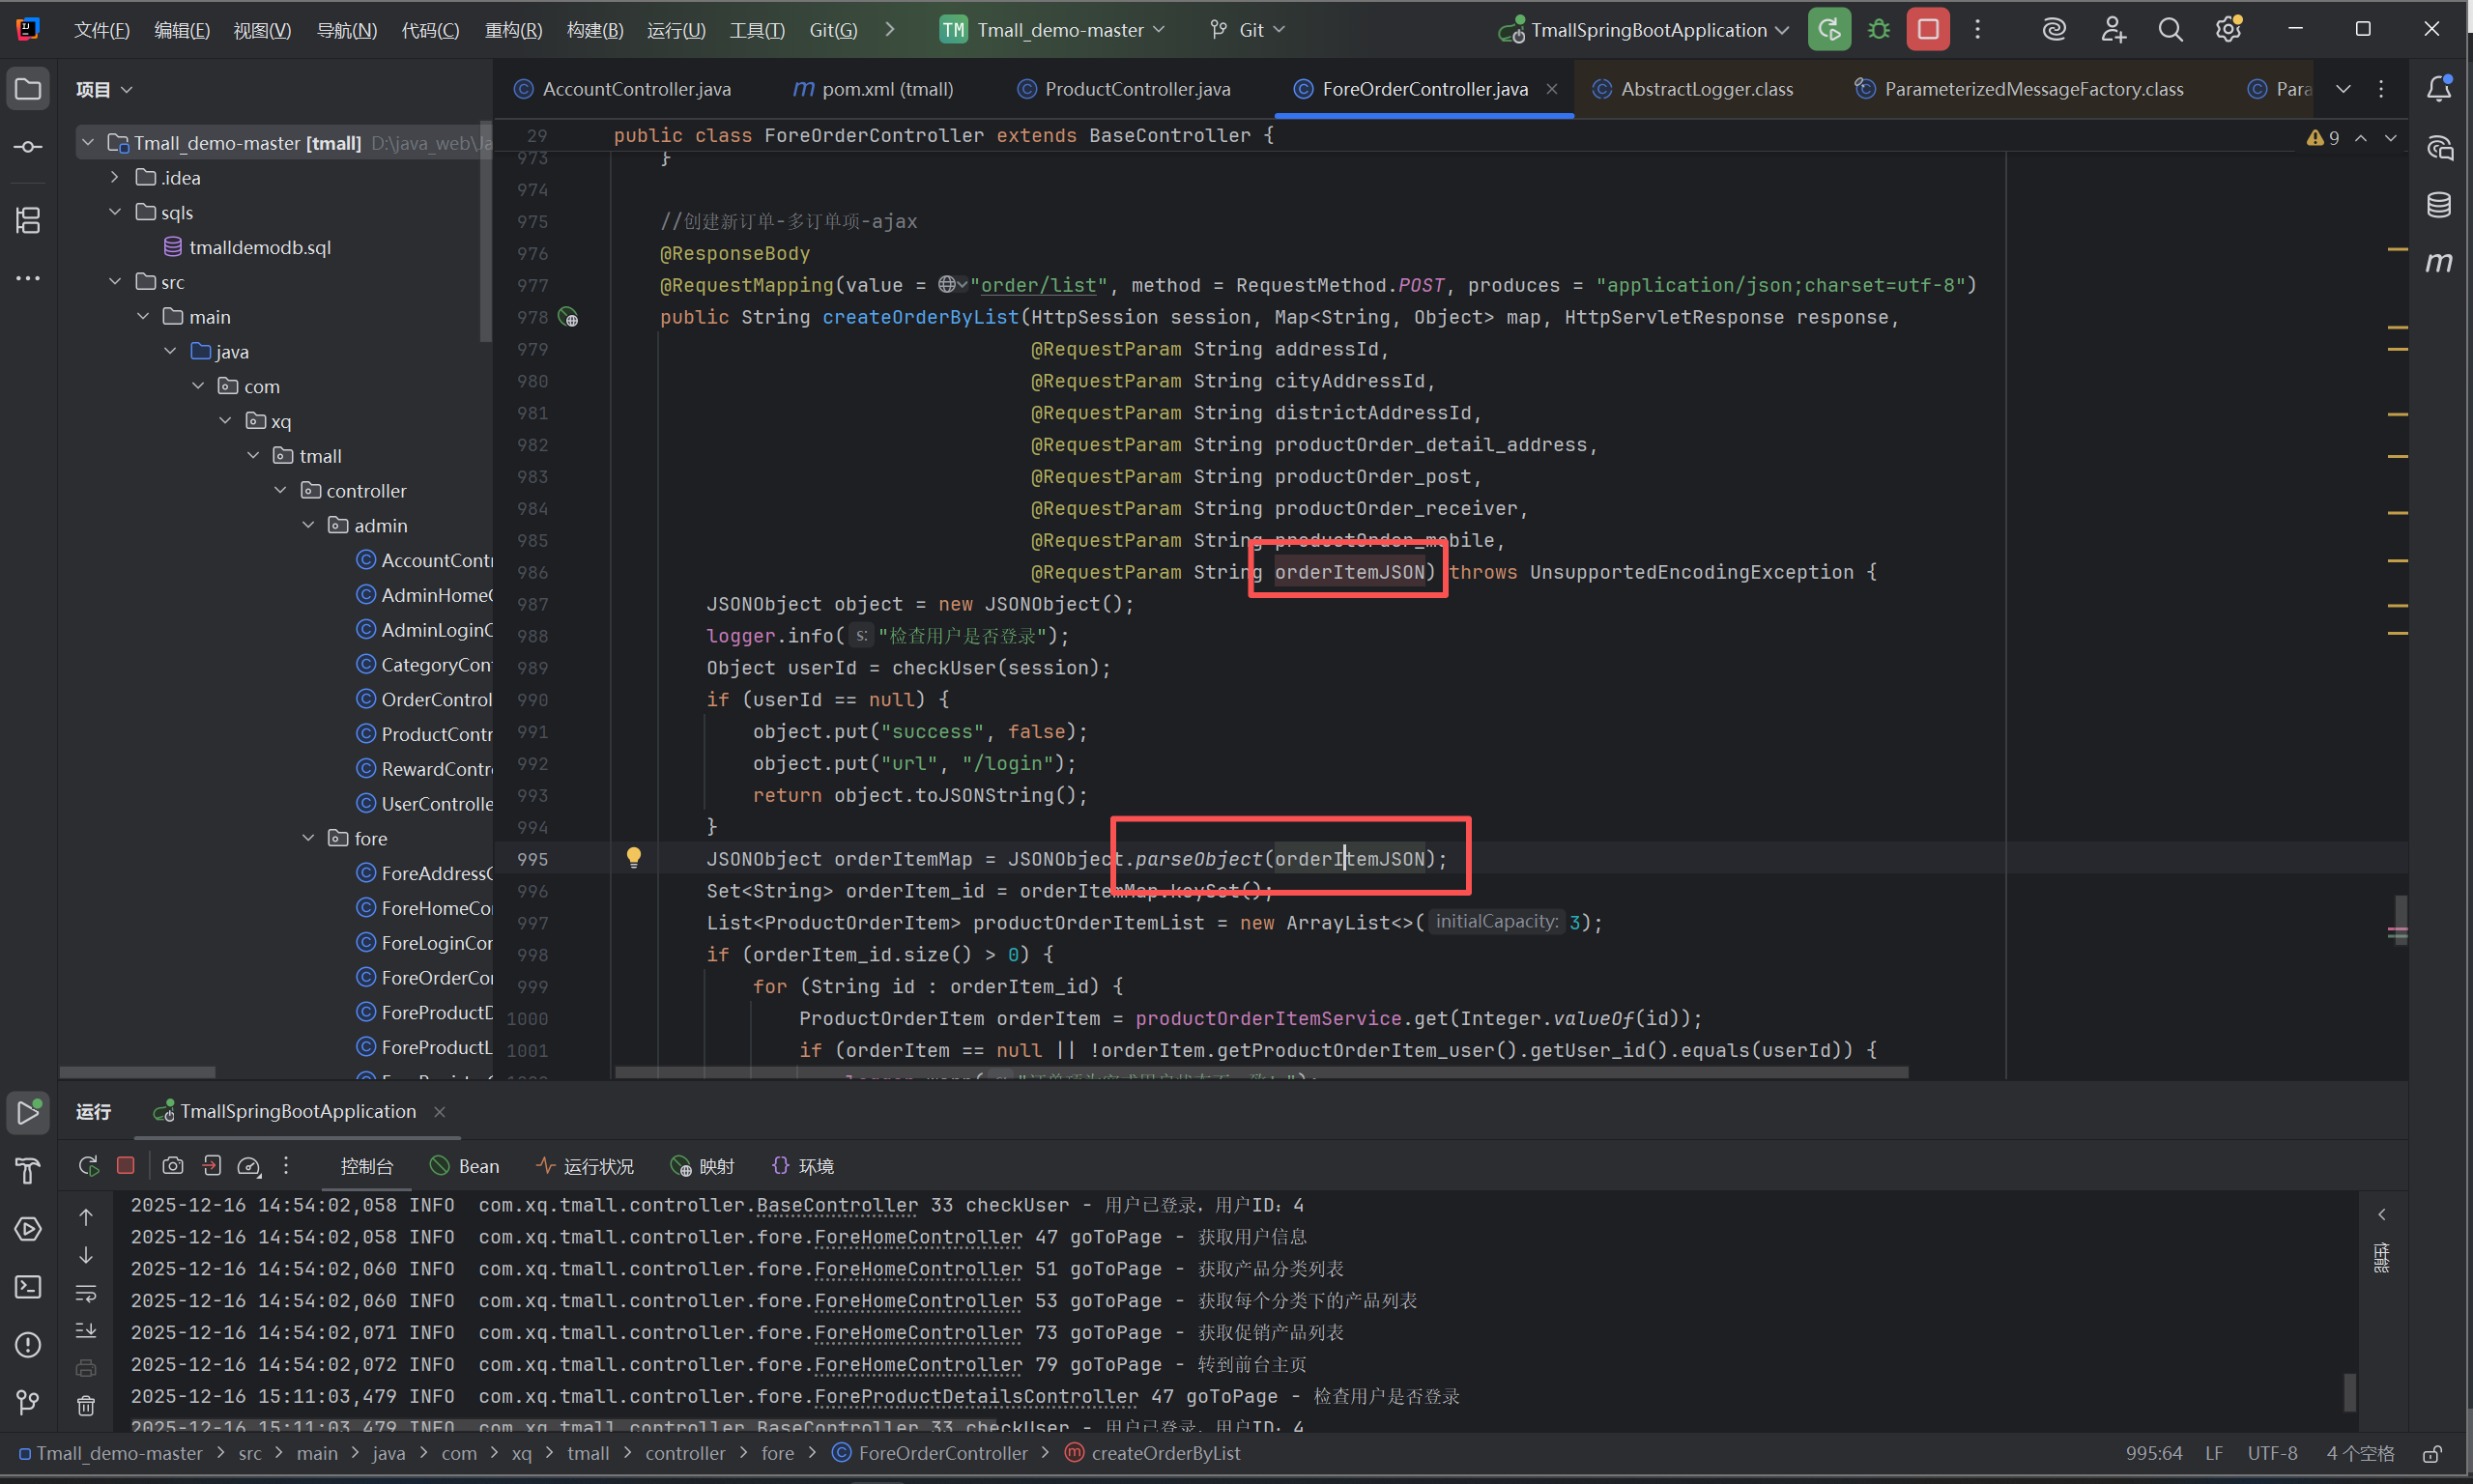
Task: Open the Notifications bell panel
Action: click(x=2438, y=89)
